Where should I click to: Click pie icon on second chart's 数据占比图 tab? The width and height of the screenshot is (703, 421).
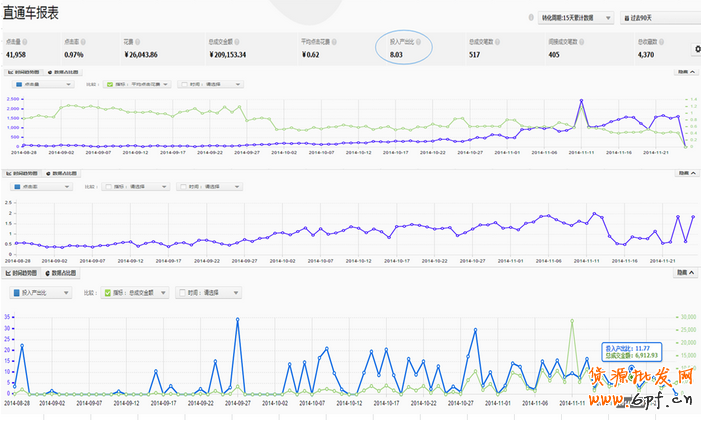point(49,173)
